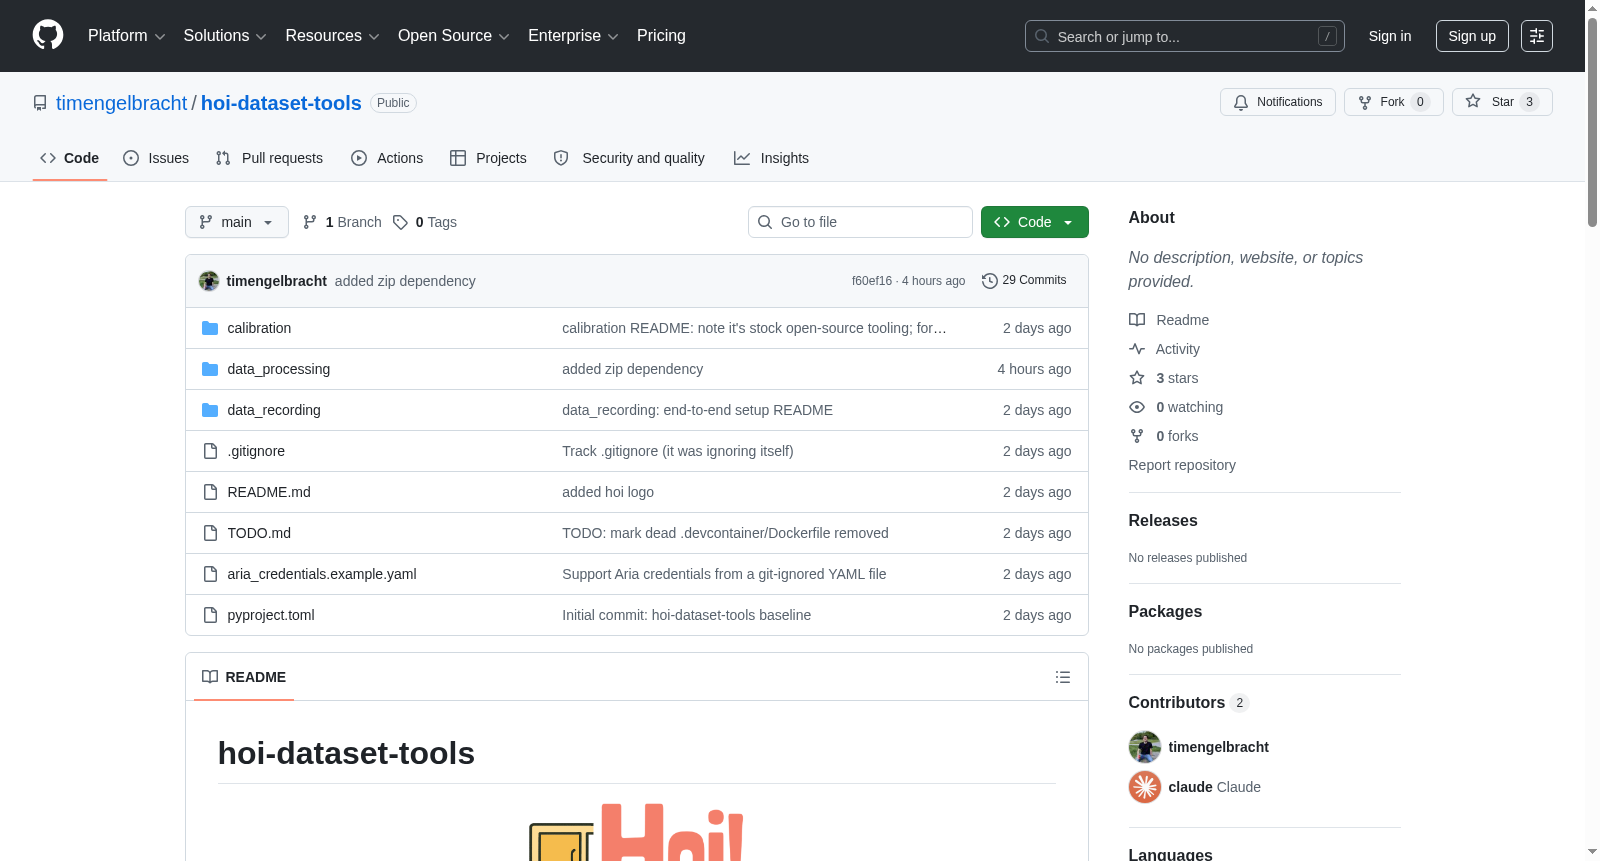Switch to the Code tab
Viewport: 1600px width, 861px height.
point(70,158)
